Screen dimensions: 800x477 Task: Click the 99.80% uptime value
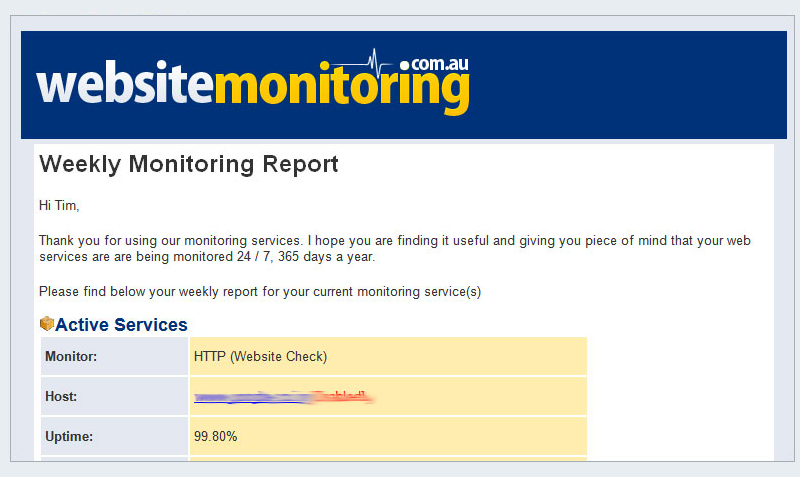215,437
